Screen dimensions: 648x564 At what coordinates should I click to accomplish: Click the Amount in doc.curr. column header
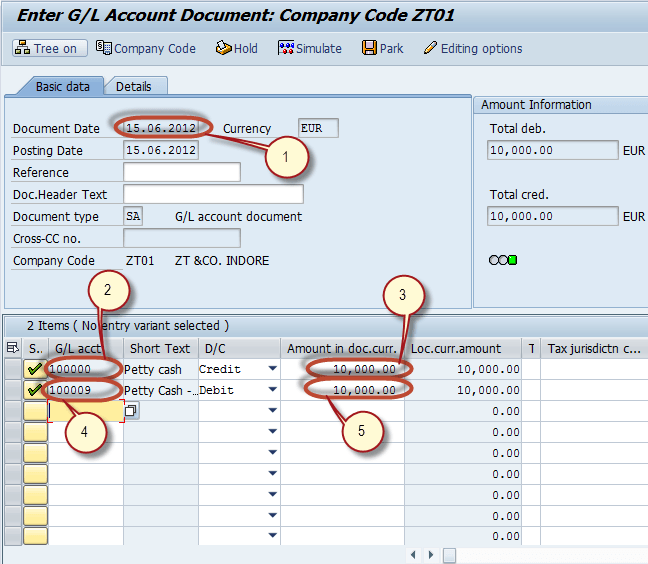coord(344,348)
